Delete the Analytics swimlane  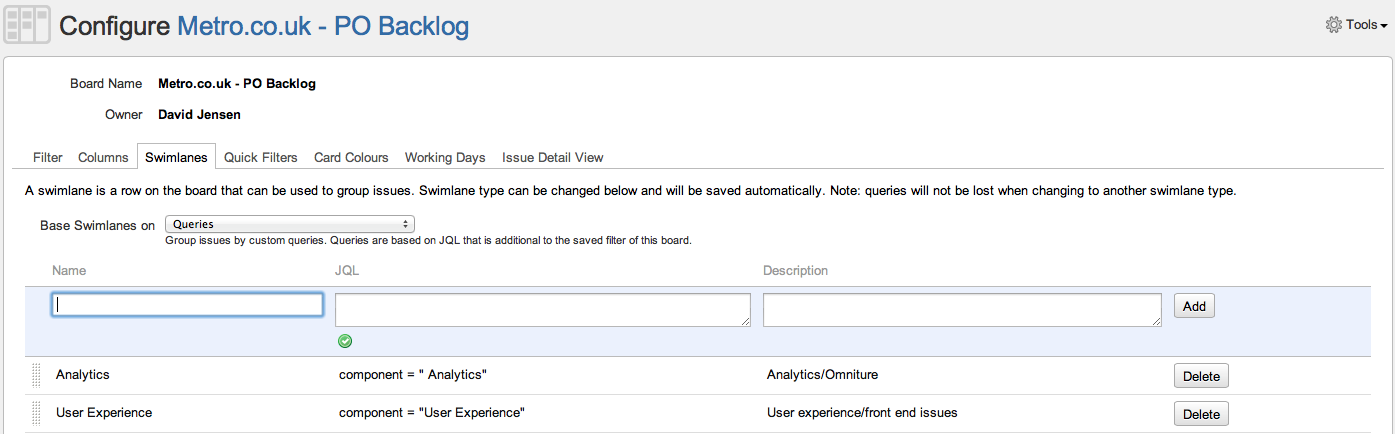(x=1201, y=376)
